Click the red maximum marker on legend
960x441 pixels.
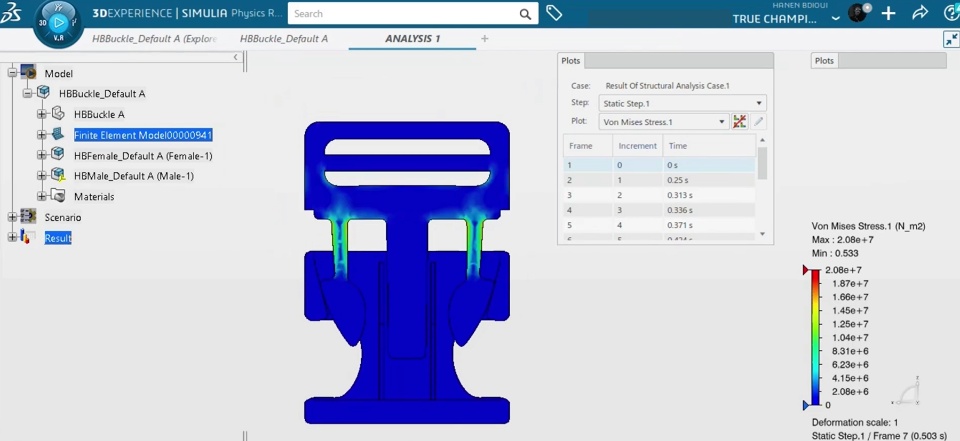click(807, 271)
